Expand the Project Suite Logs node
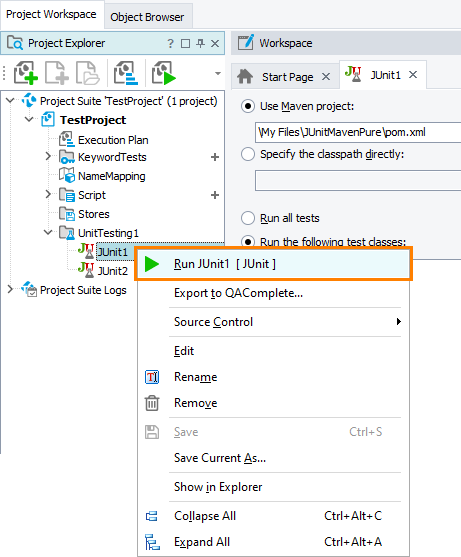Screen dimensions: 461x557 [10, 289]
